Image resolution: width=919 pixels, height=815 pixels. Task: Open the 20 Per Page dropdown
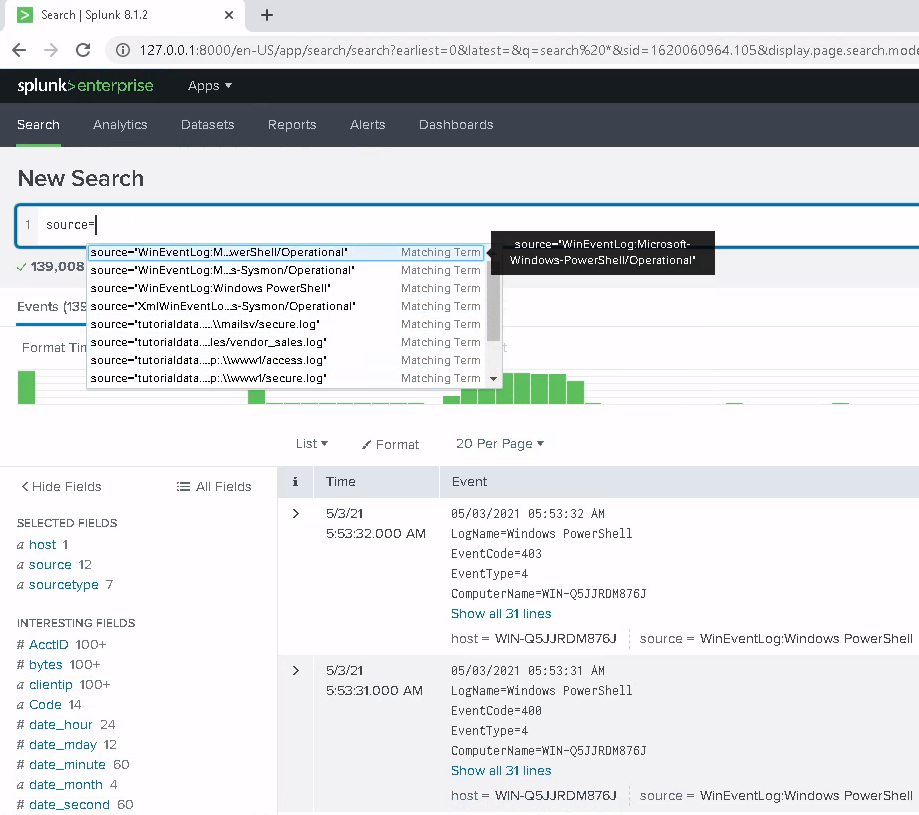point(499,444)
